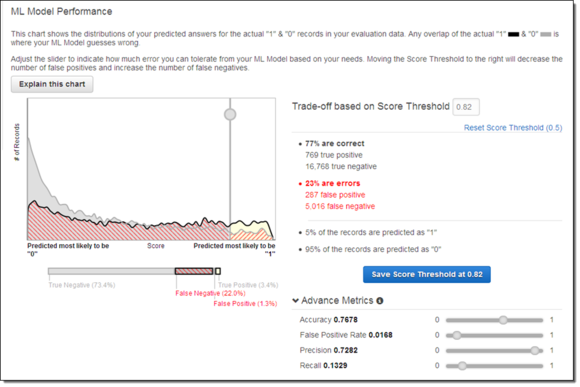The image size is (580, 387).
Task: Click the Precision slider handle
Action: [535, 350]
